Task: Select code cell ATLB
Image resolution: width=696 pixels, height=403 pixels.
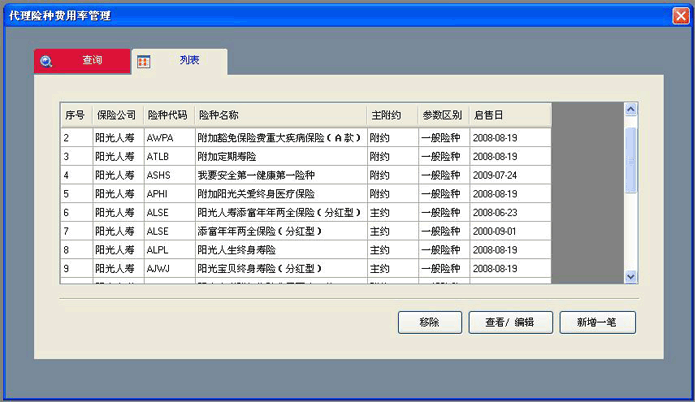Action: coord(170,157)
